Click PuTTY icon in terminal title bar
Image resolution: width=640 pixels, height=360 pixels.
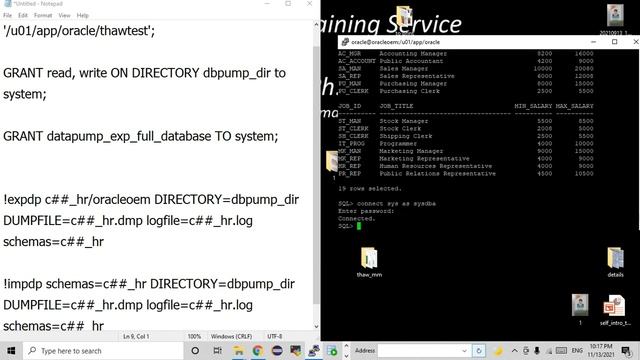point(345,42)
